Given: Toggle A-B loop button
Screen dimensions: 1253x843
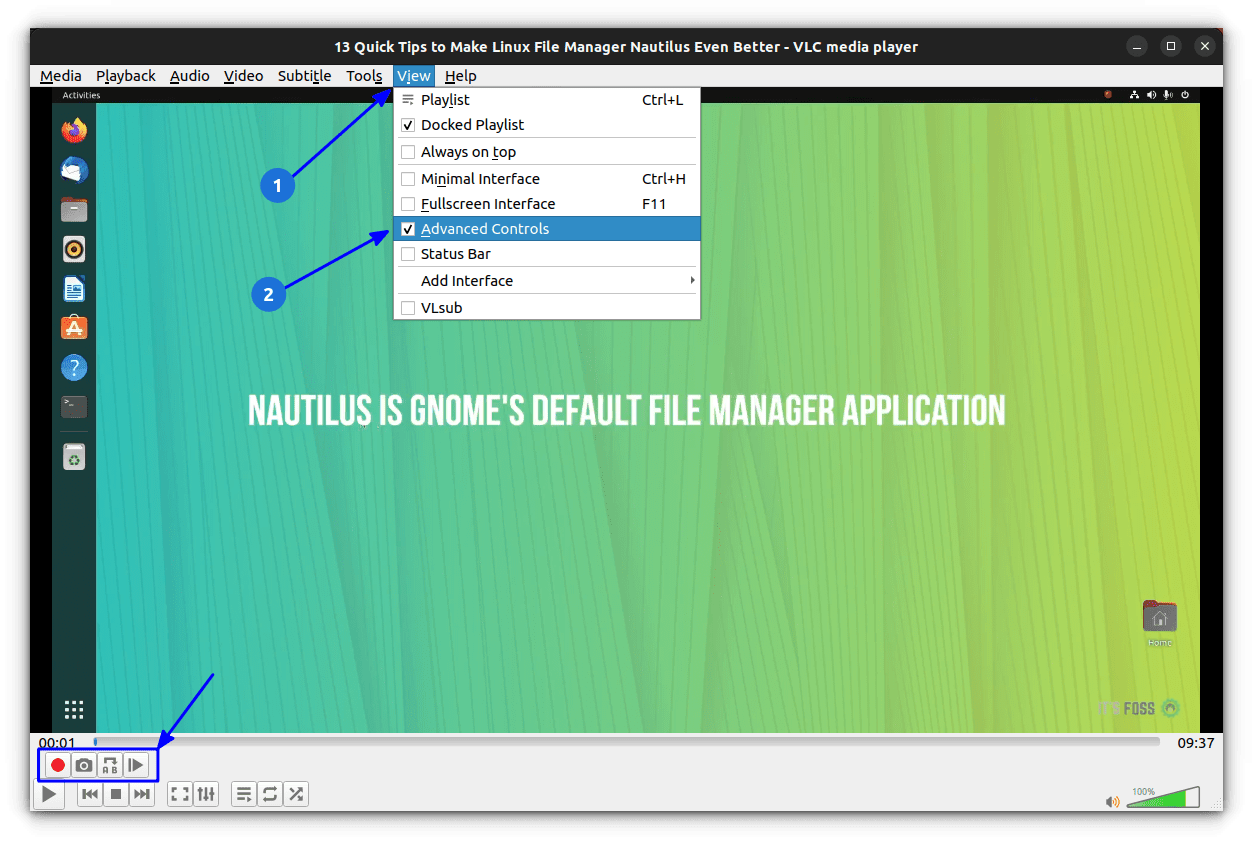Looking at the screenshot, I should [110, 766].
